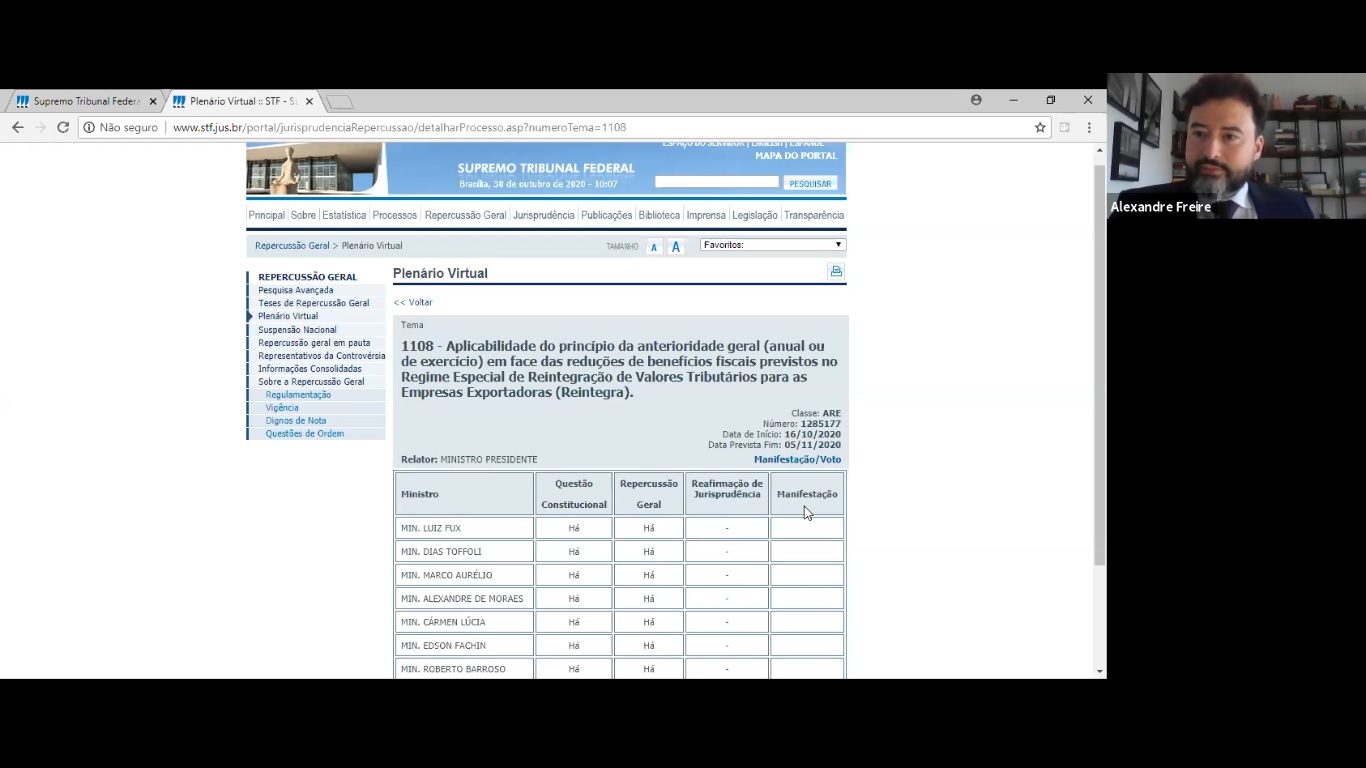Reload the page with refresh icon
1366x768 pixels.
pyautogui.click(x=63, y=128)
